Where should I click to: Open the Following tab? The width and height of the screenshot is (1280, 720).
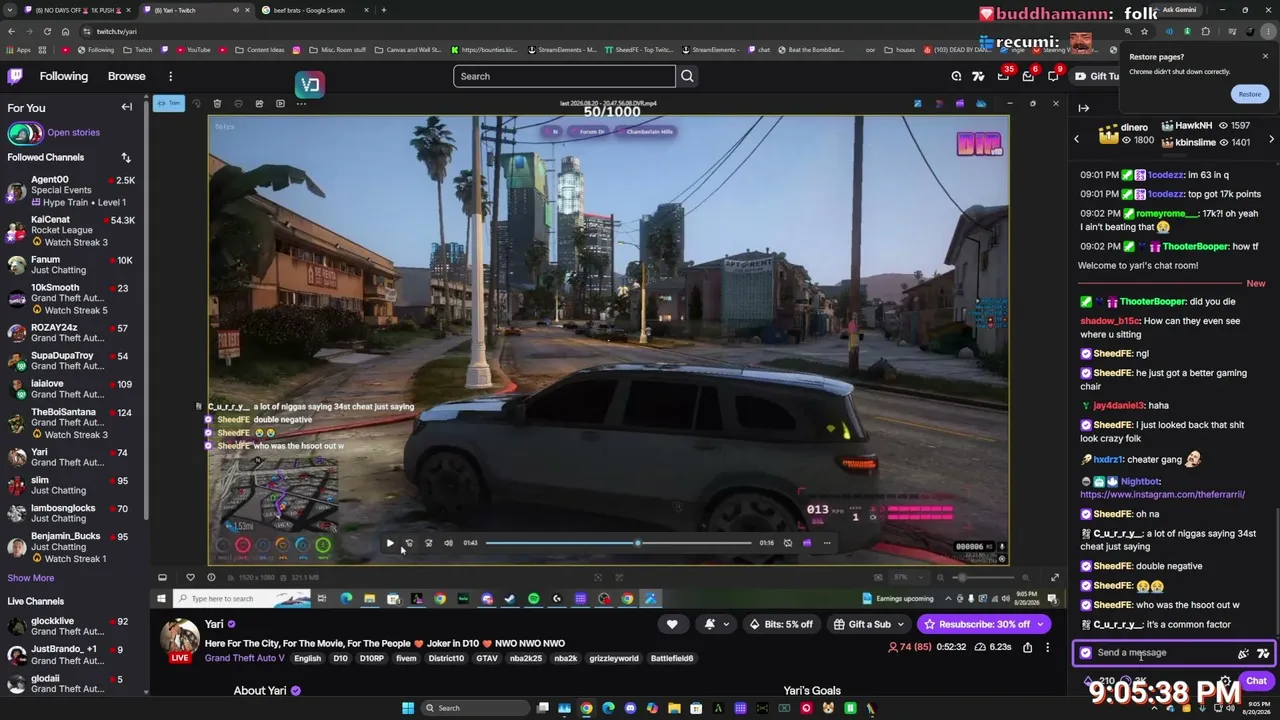(64, 76)
